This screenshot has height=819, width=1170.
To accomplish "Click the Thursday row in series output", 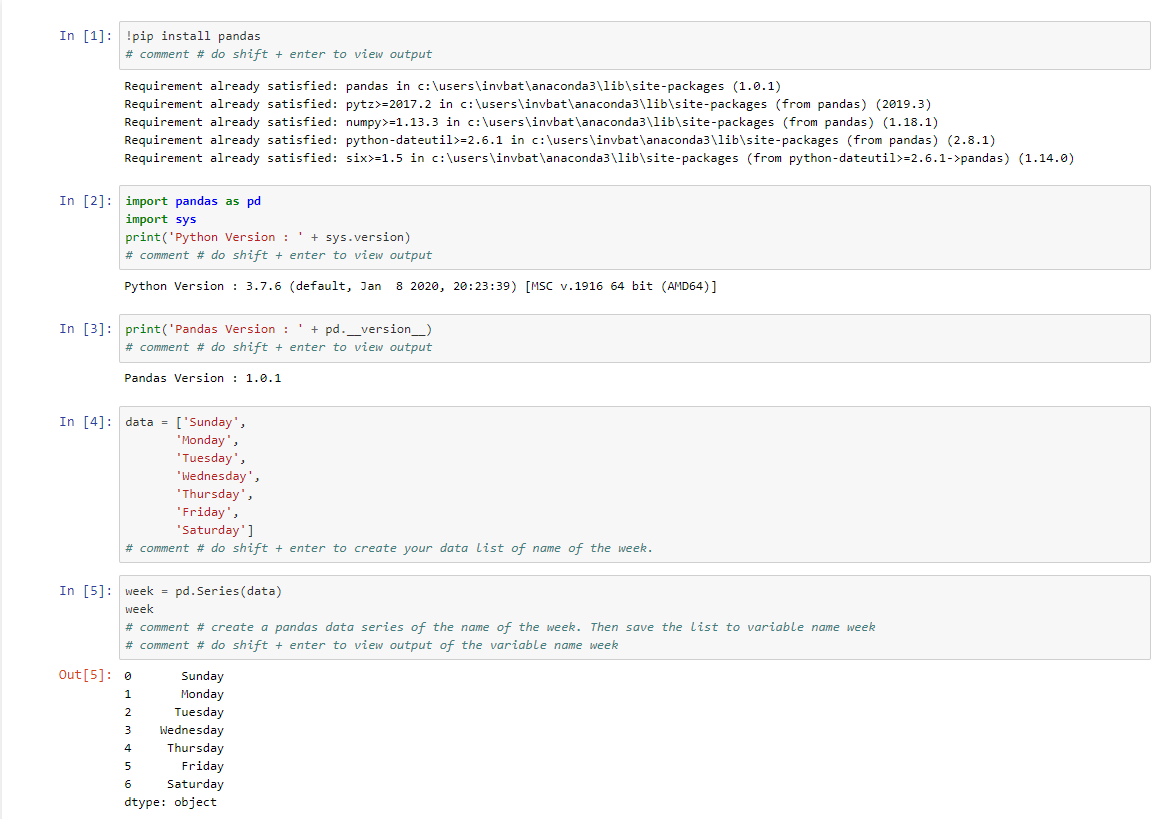I will (195, 748).
